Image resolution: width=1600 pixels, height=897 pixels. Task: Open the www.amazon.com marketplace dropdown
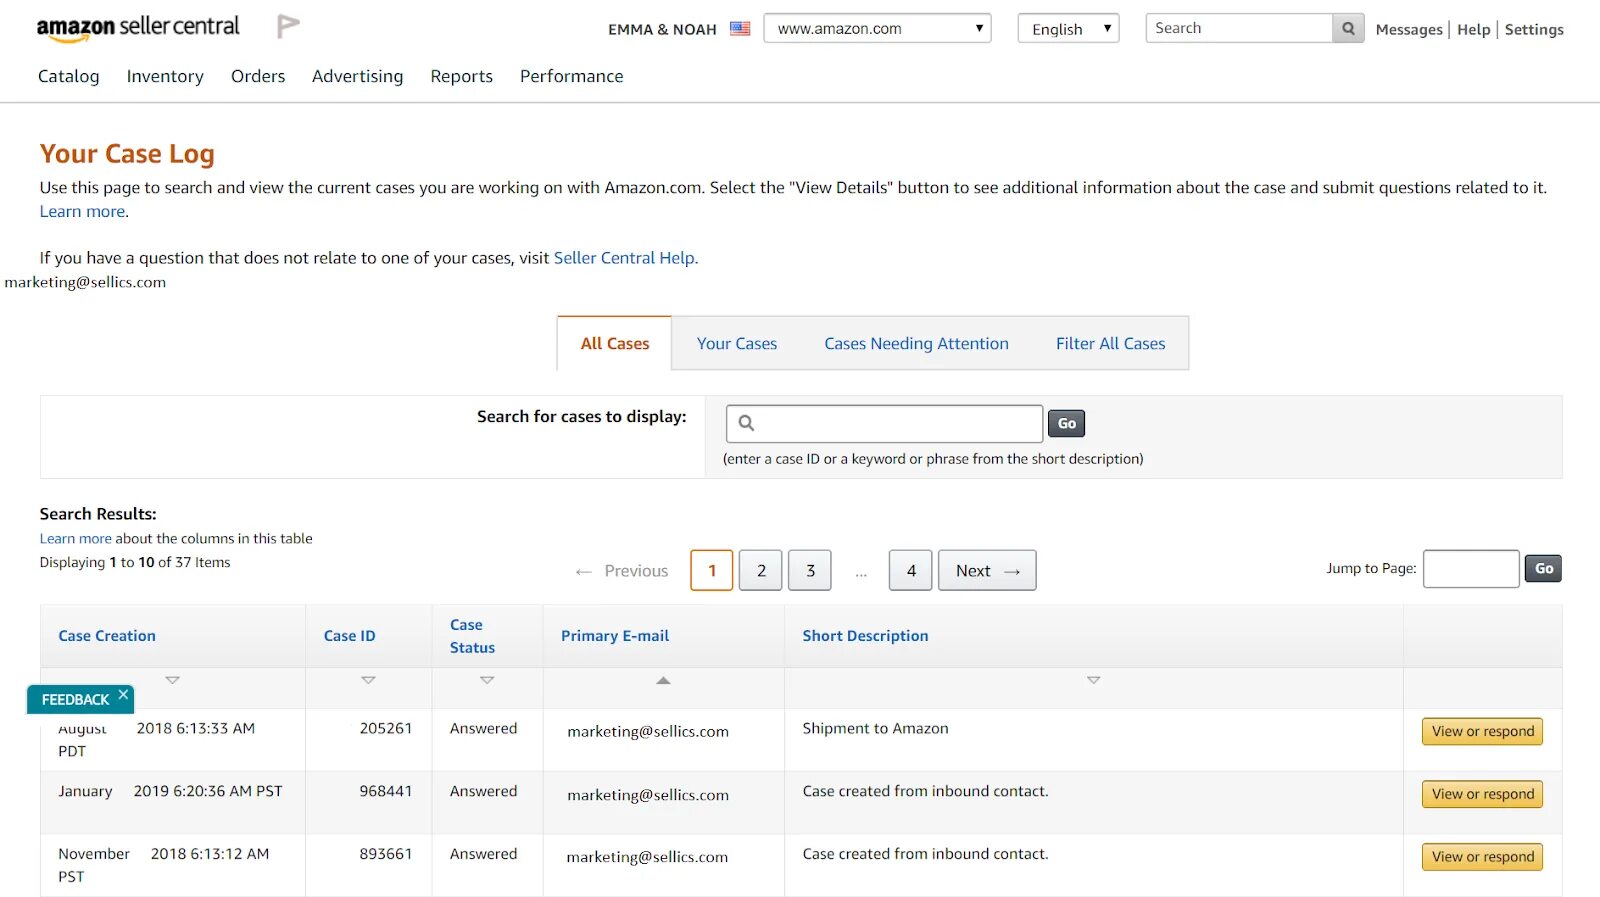coord(877,29)
